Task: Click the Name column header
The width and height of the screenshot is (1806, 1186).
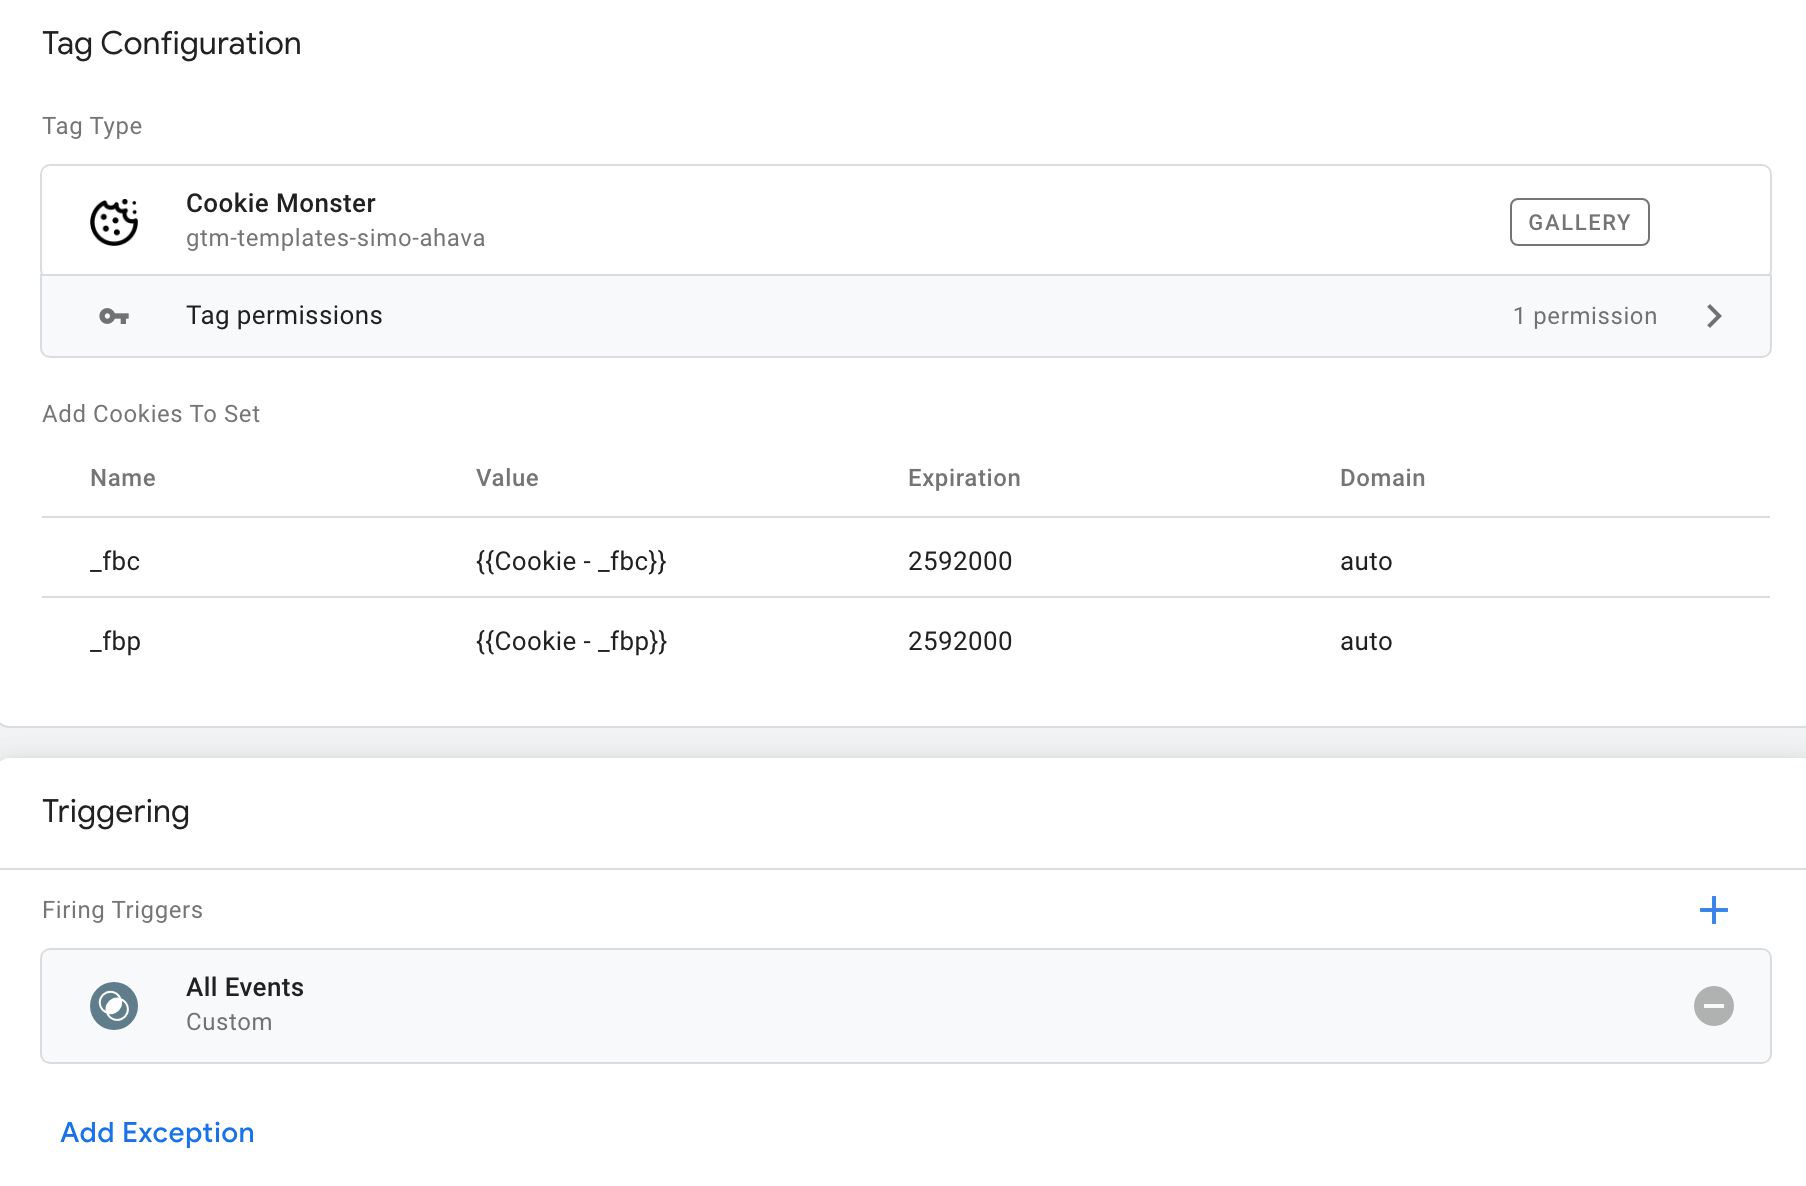Action: coord(123,478)
